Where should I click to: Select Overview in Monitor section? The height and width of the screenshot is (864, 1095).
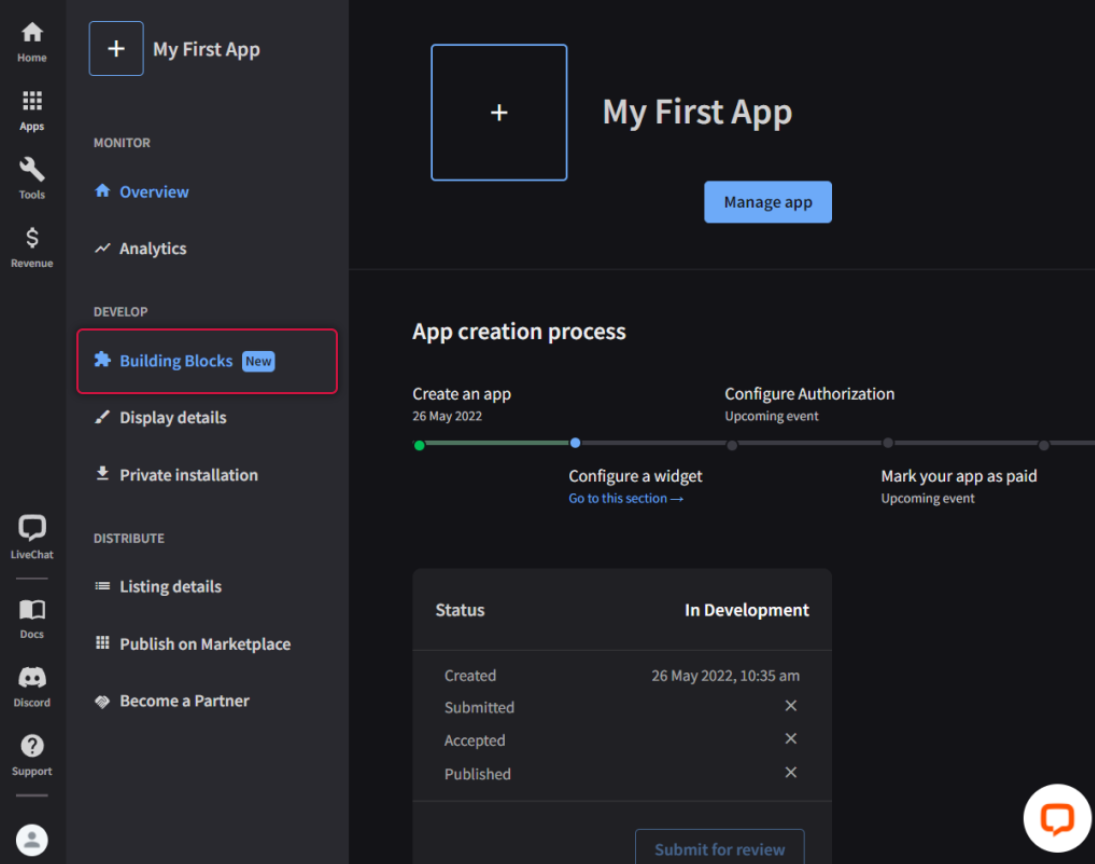click(154, 192)
